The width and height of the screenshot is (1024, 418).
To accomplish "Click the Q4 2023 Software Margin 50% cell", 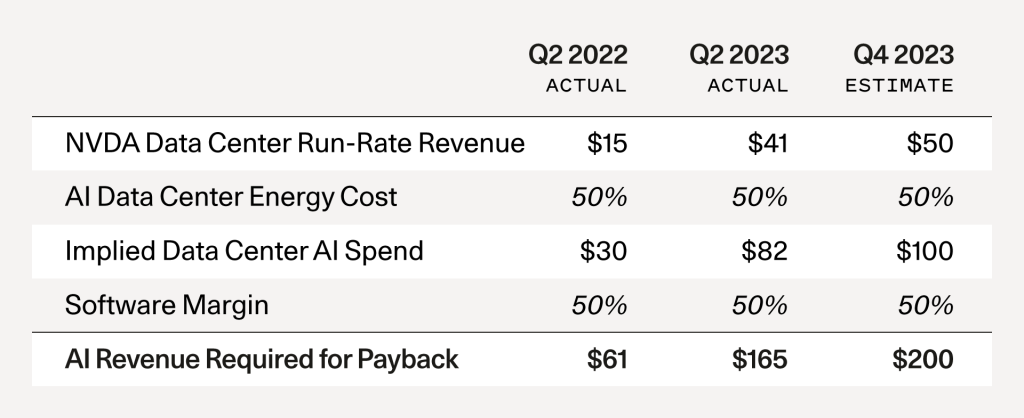I will point(926,306).
